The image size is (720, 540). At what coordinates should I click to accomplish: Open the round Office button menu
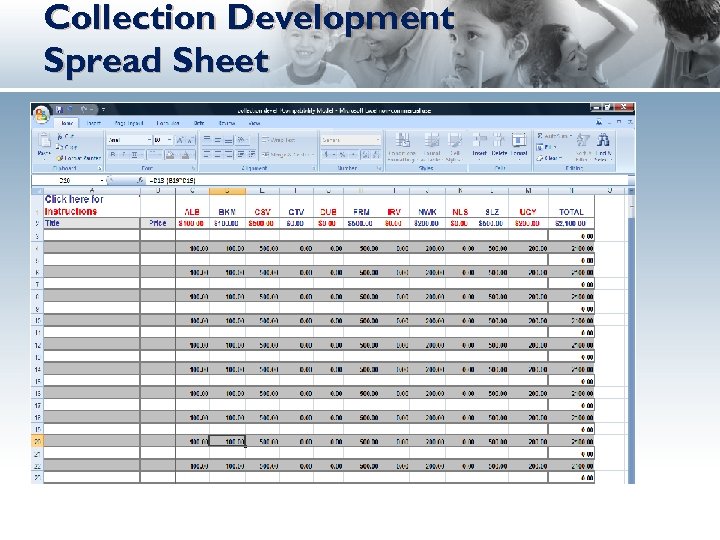coord(41,114)
